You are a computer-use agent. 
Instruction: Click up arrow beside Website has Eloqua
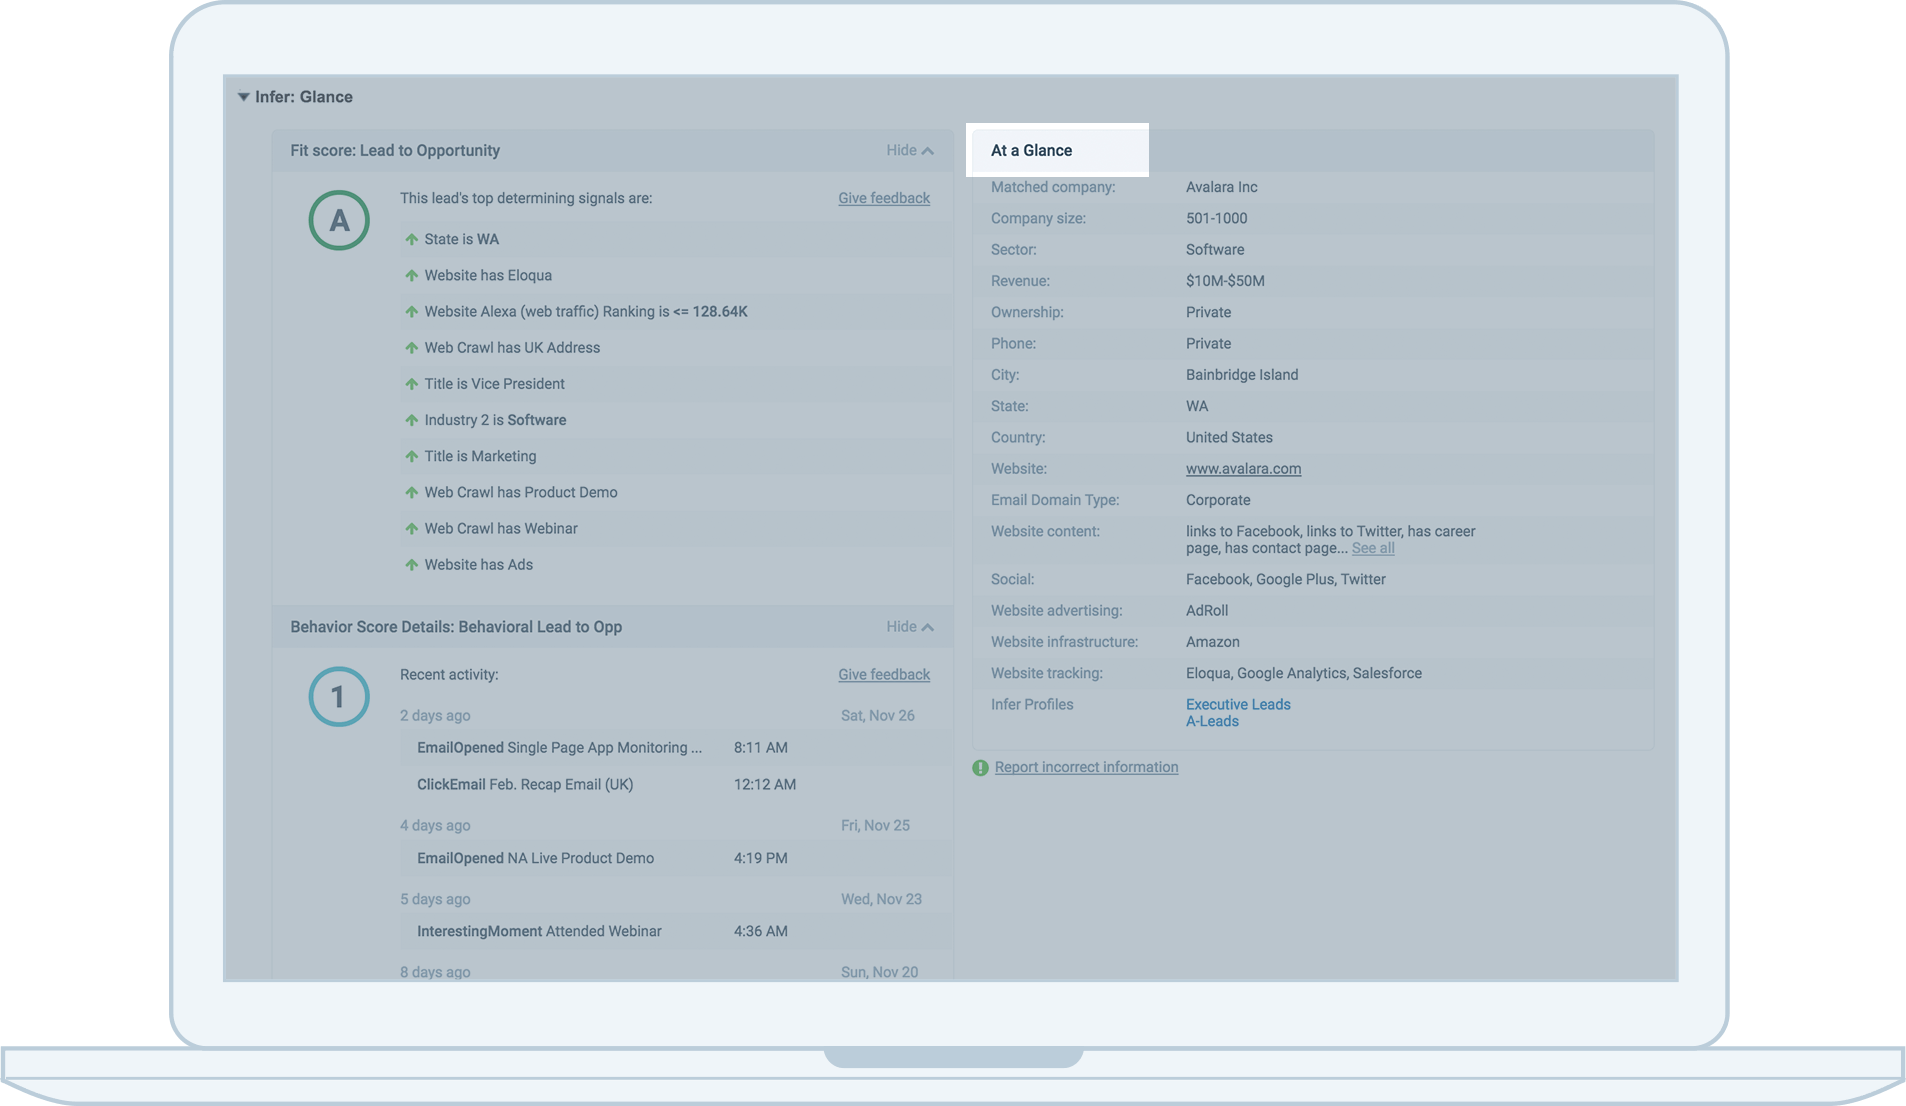[x=411, y=275]
